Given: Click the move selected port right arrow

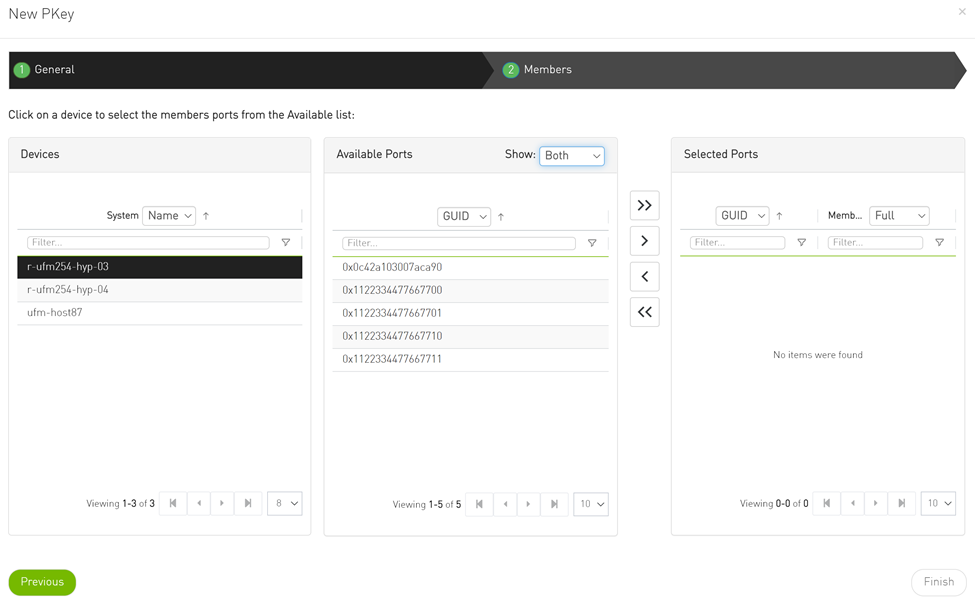Looking at the screenshot, I should point(644,241).
